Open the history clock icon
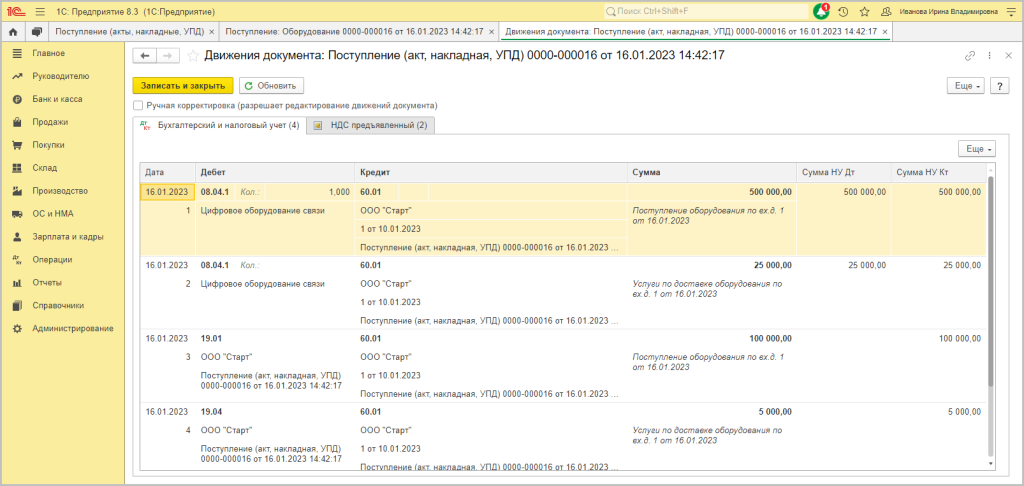1024x486 pixels. [x=843, y=12]
